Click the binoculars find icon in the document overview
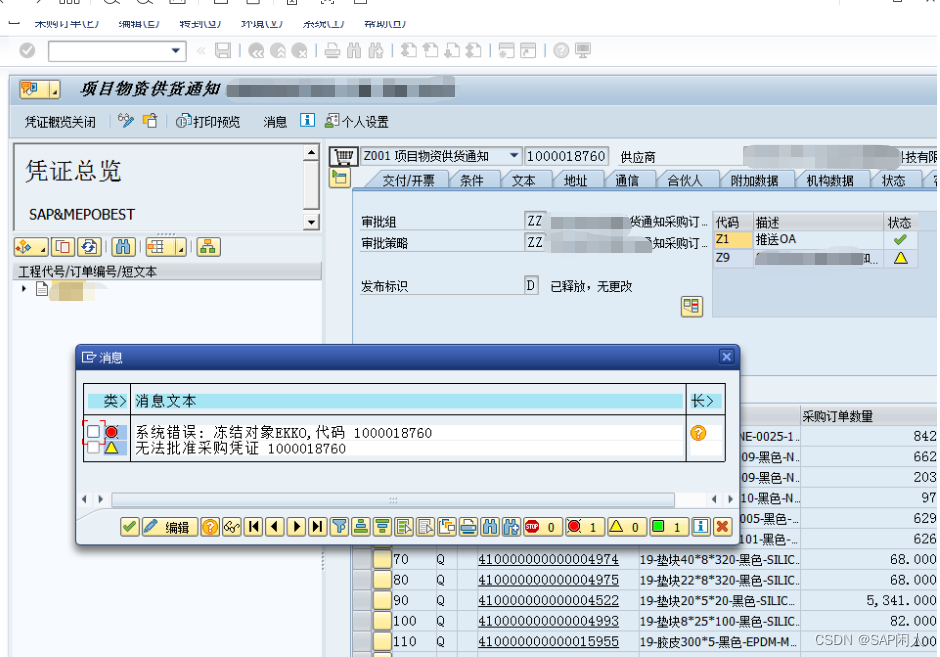 (123, 247)
